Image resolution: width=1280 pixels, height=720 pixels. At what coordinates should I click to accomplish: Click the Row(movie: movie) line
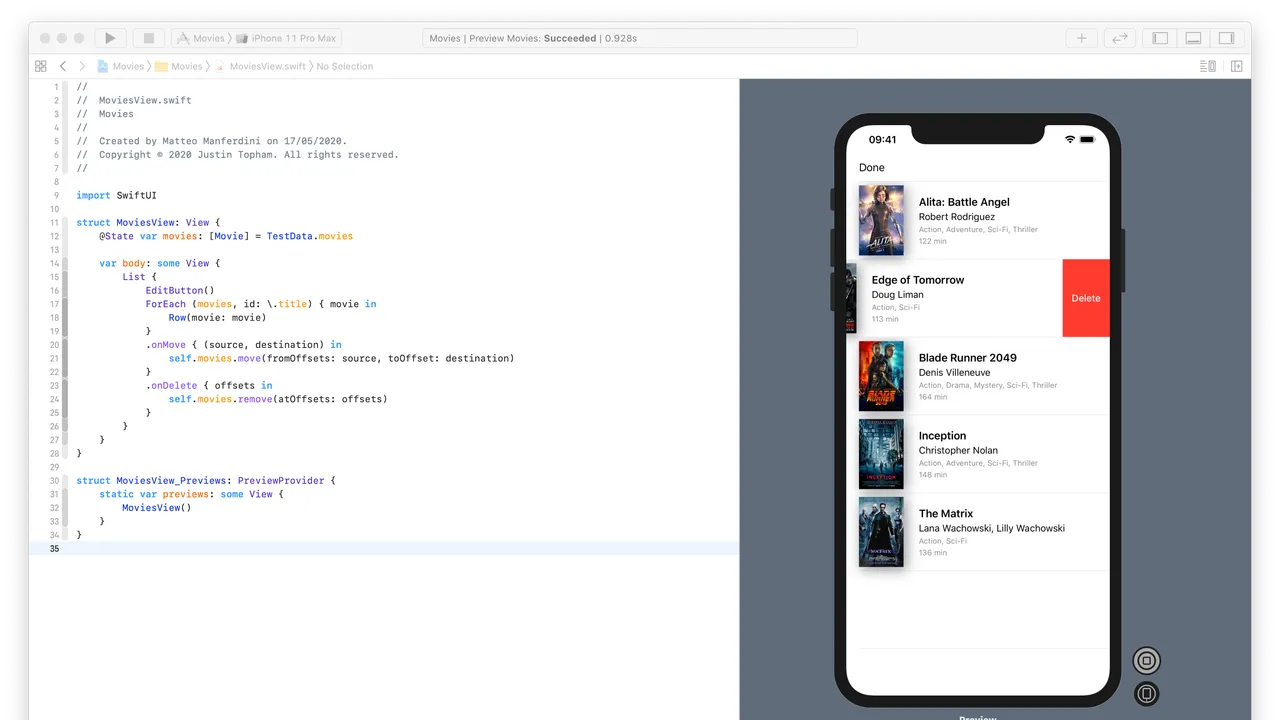217,317
